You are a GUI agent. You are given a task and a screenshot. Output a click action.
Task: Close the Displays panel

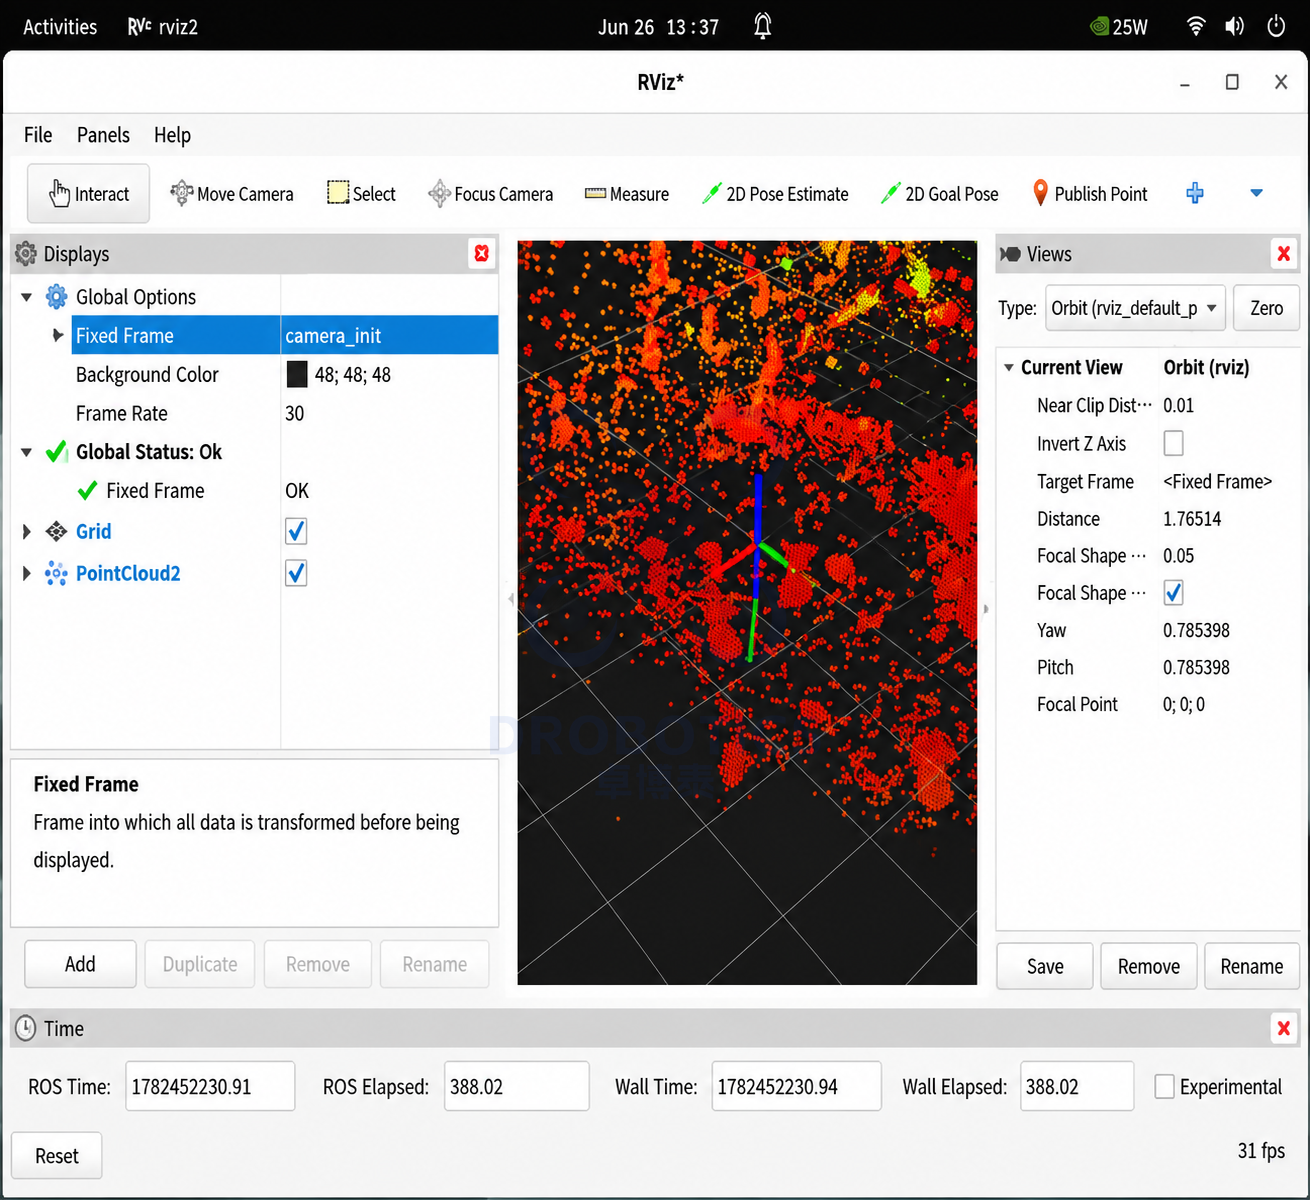click(482, 254)
